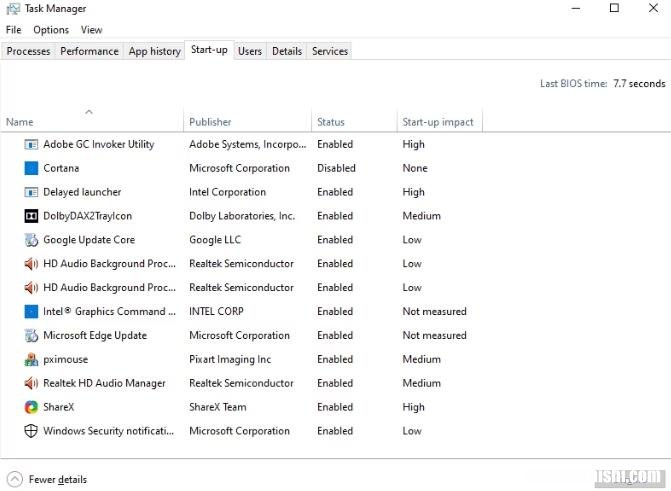Screen dimensions: 671x491
Task: Sort by the Name column header
Action: 92,122
